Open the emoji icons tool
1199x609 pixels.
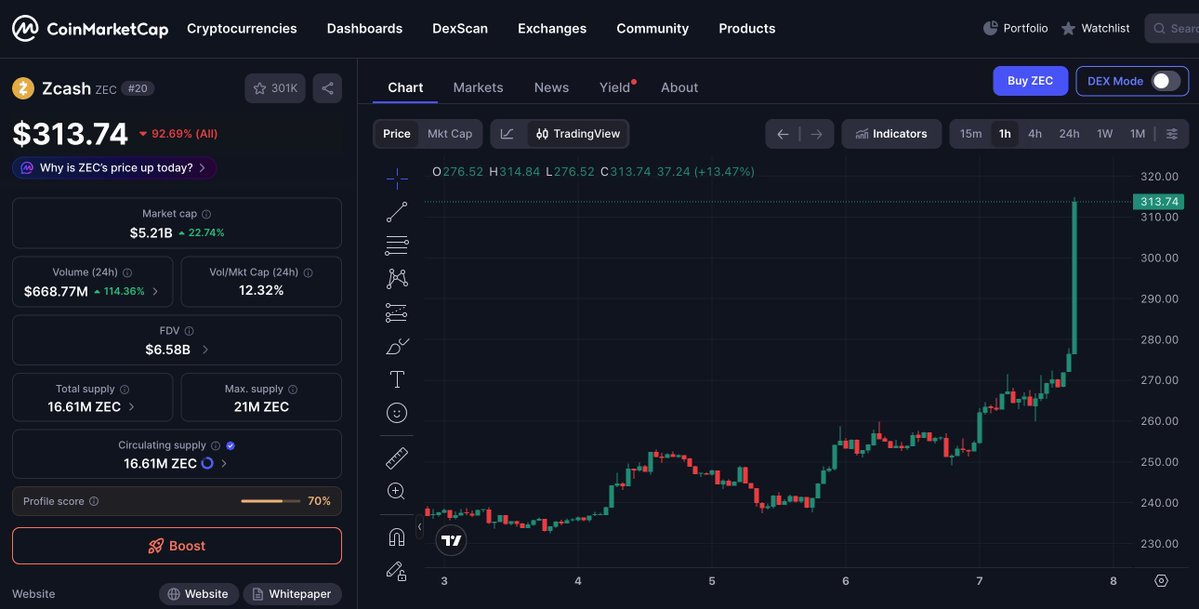(397, 413)
